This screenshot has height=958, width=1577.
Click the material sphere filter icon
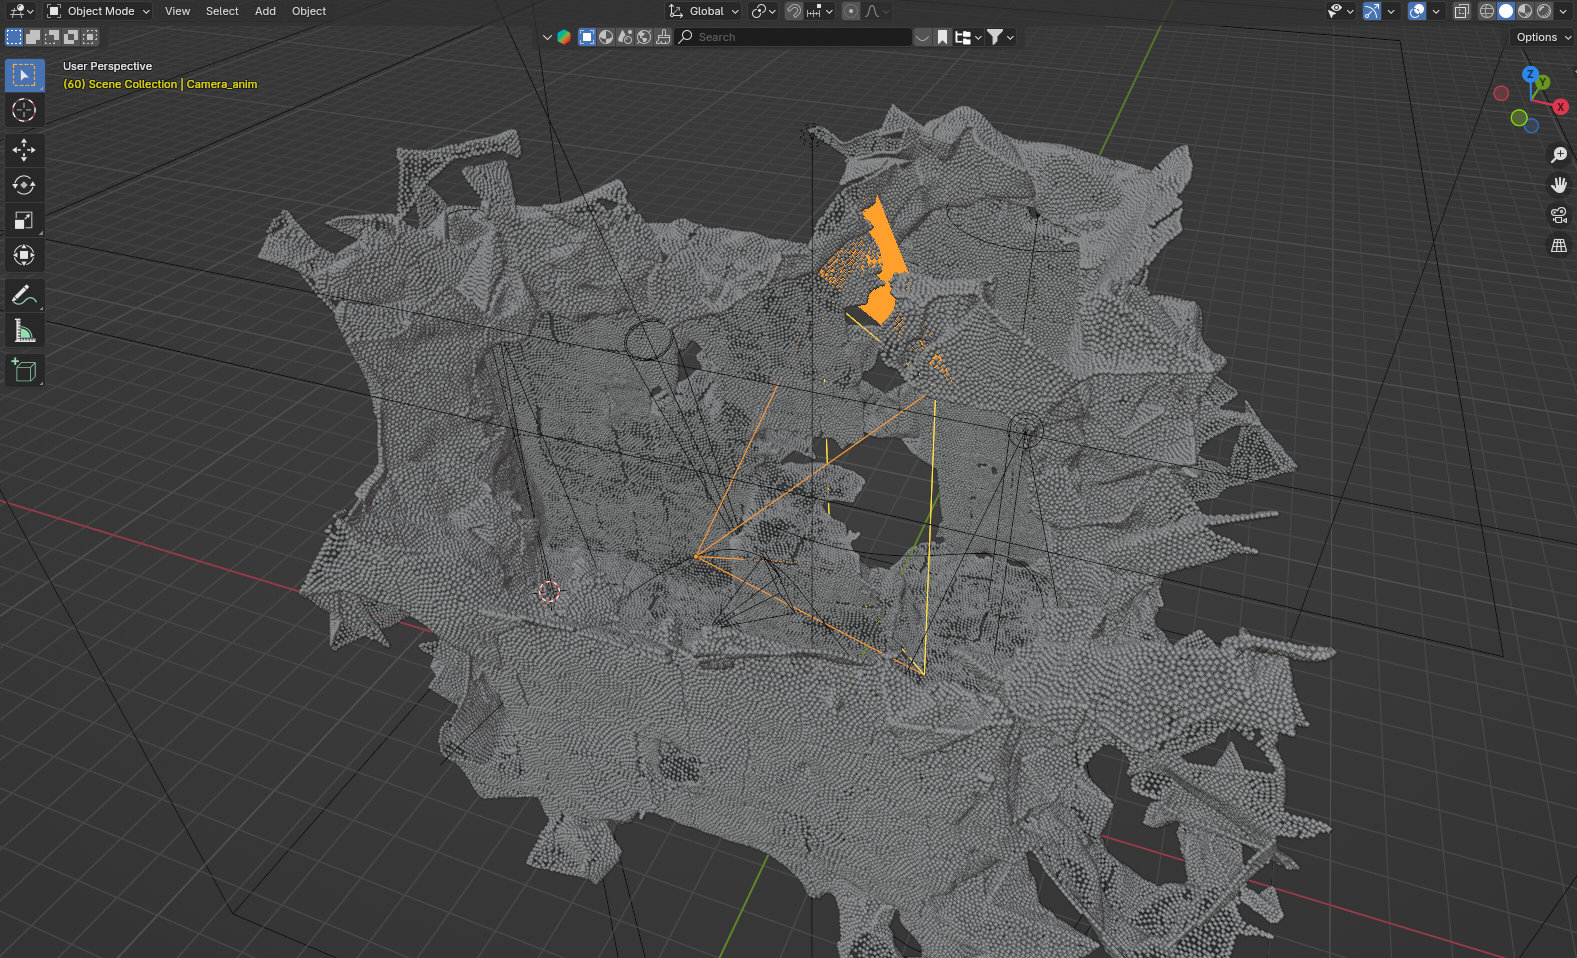pyautogui.click(x=606, y=37)
